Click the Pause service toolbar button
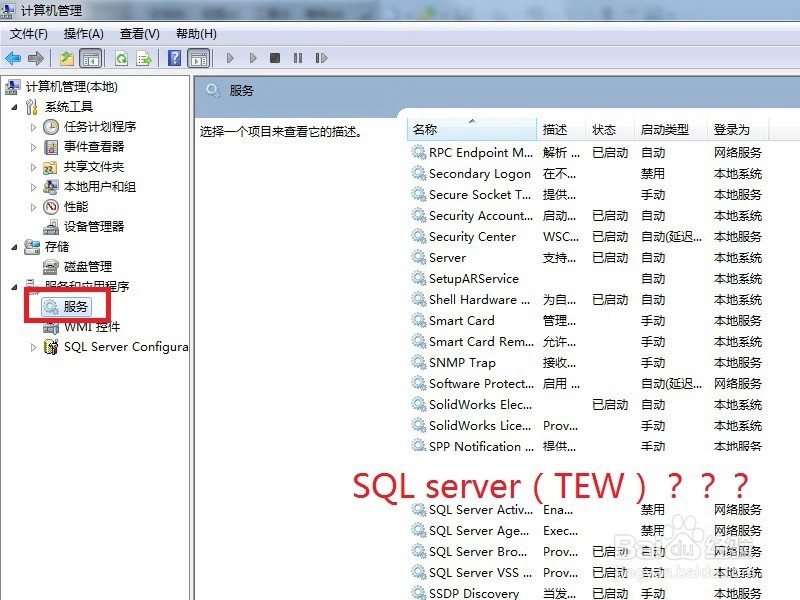This screenshot has height=600, width=800. 298,58
